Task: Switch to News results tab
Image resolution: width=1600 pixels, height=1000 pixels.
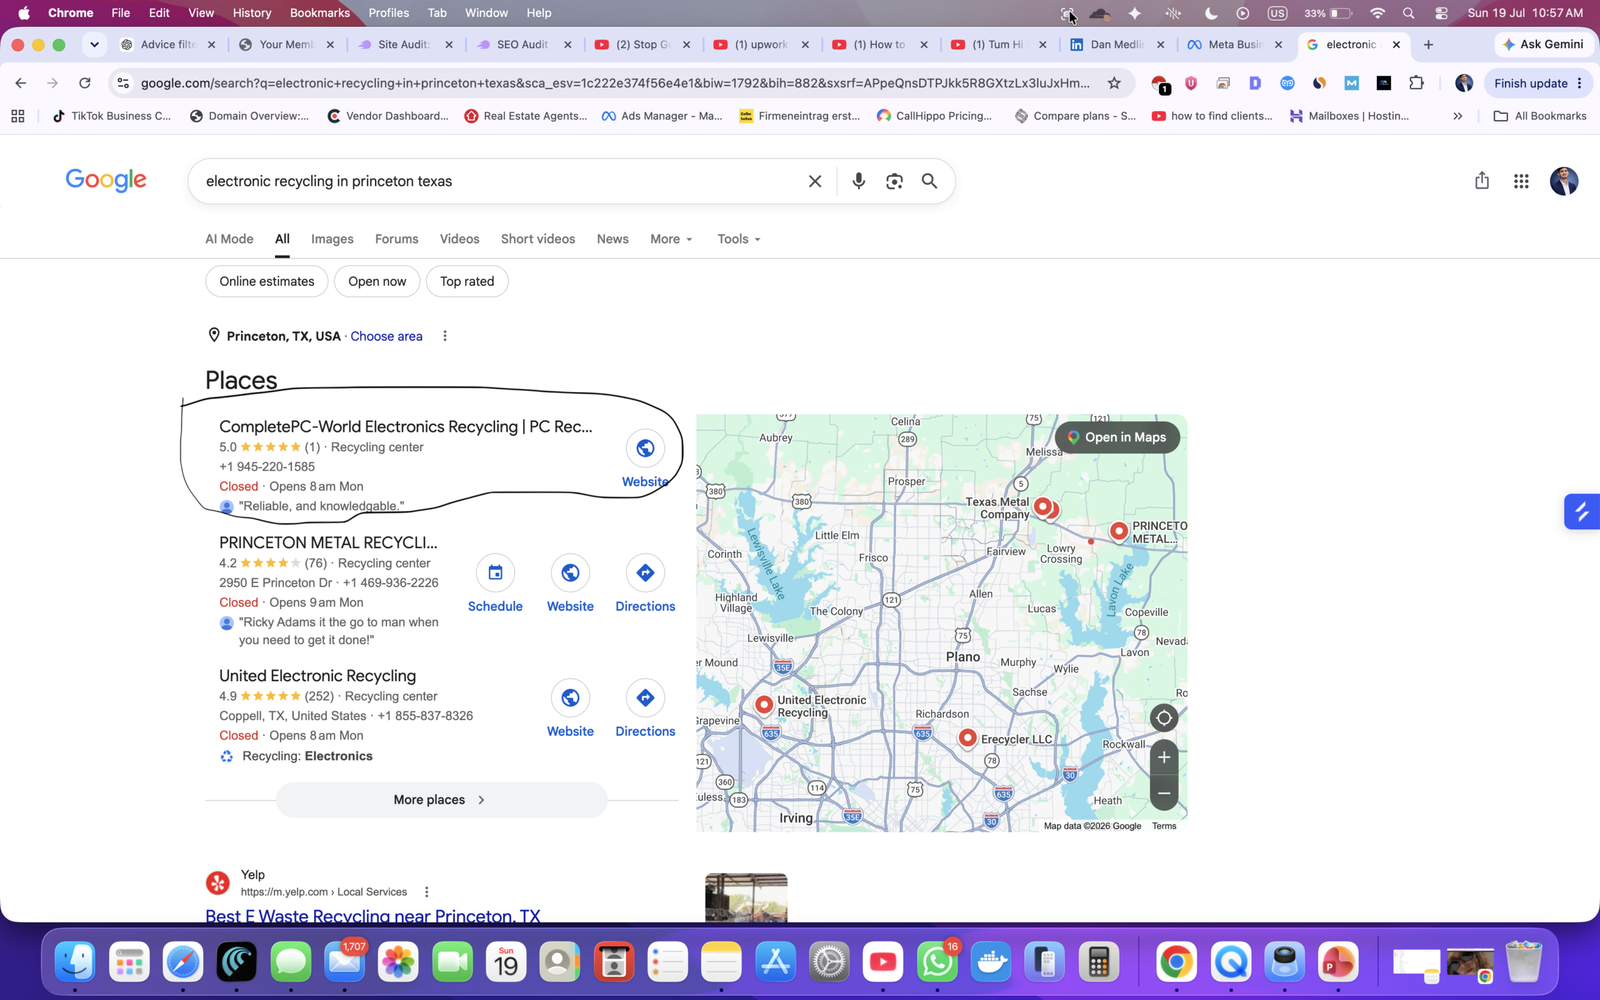Action: (x=612, y=239)
